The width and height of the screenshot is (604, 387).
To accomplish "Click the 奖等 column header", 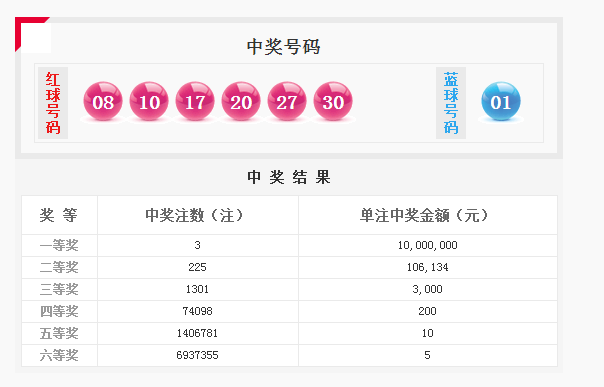I will click(59, 215).
